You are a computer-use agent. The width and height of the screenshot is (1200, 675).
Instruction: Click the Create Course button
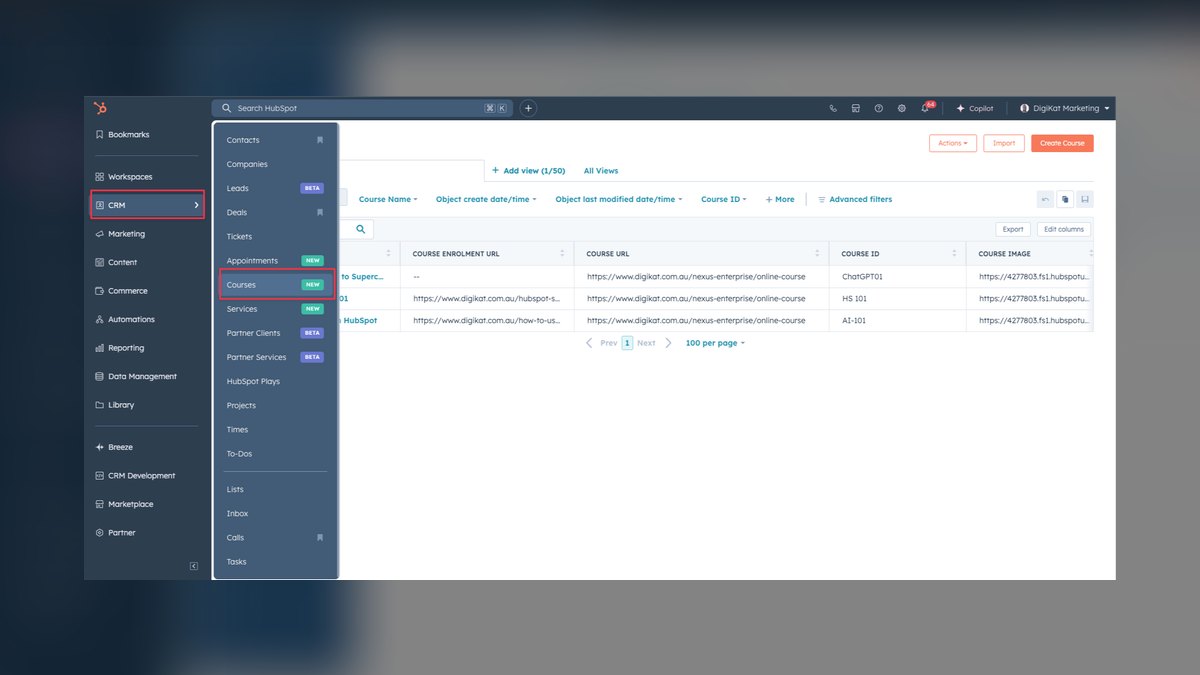(1062, 143)
